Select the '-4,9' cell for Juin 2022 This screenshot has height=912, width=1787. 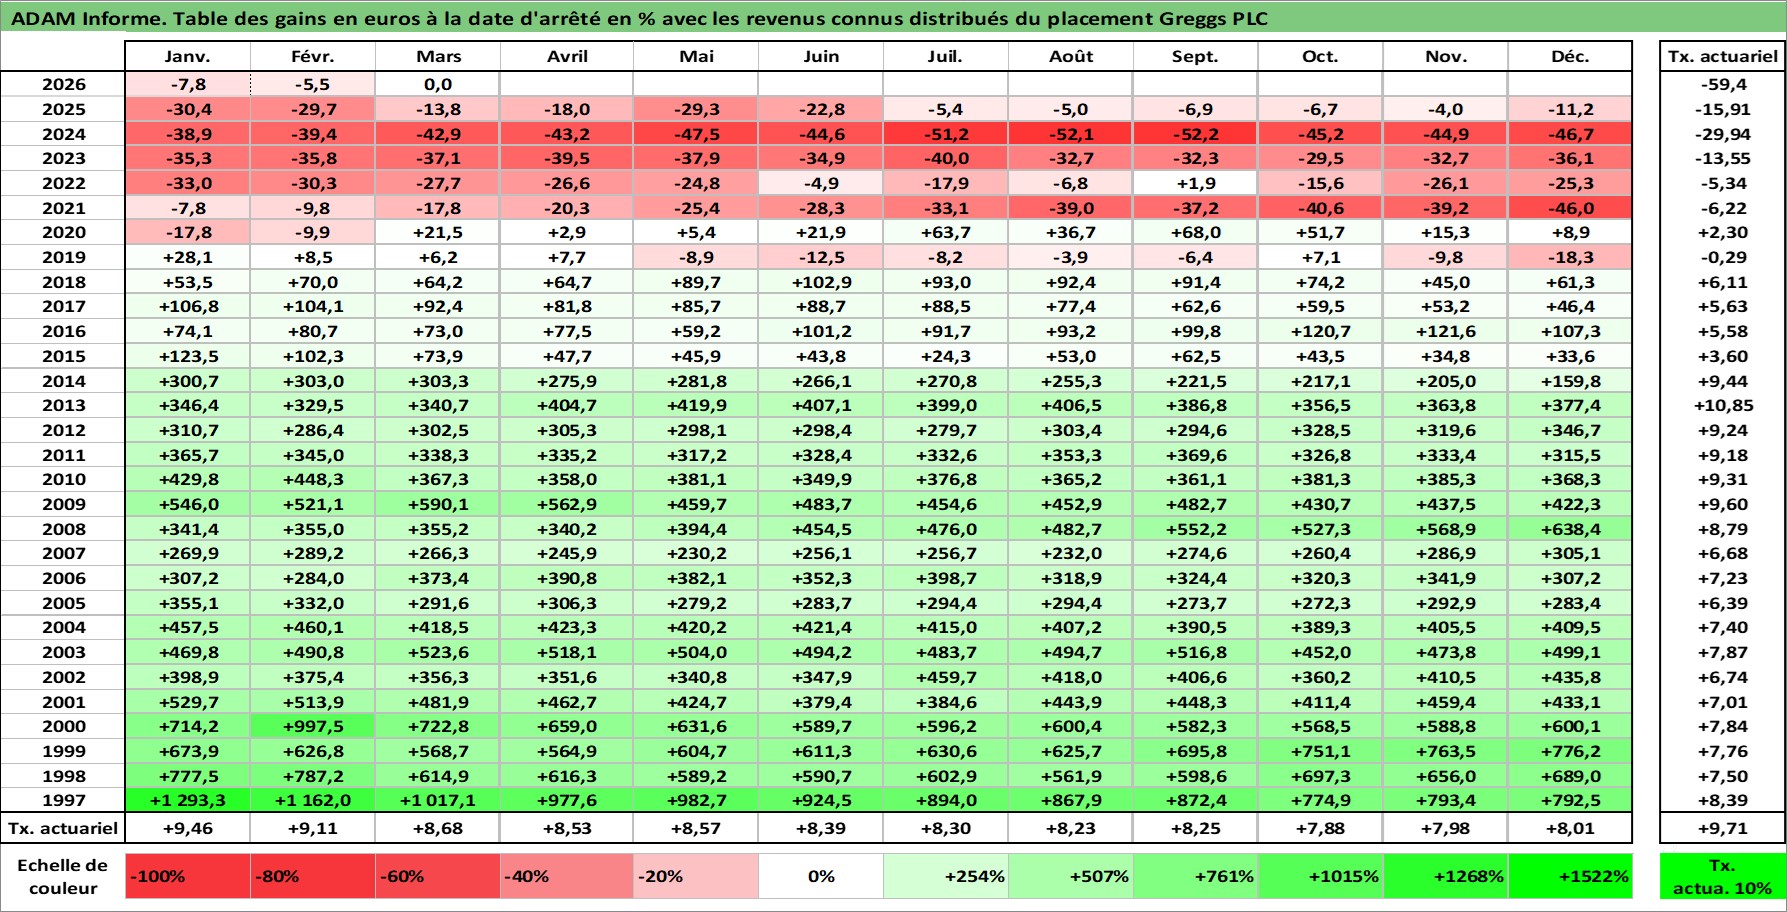[821, 183]
